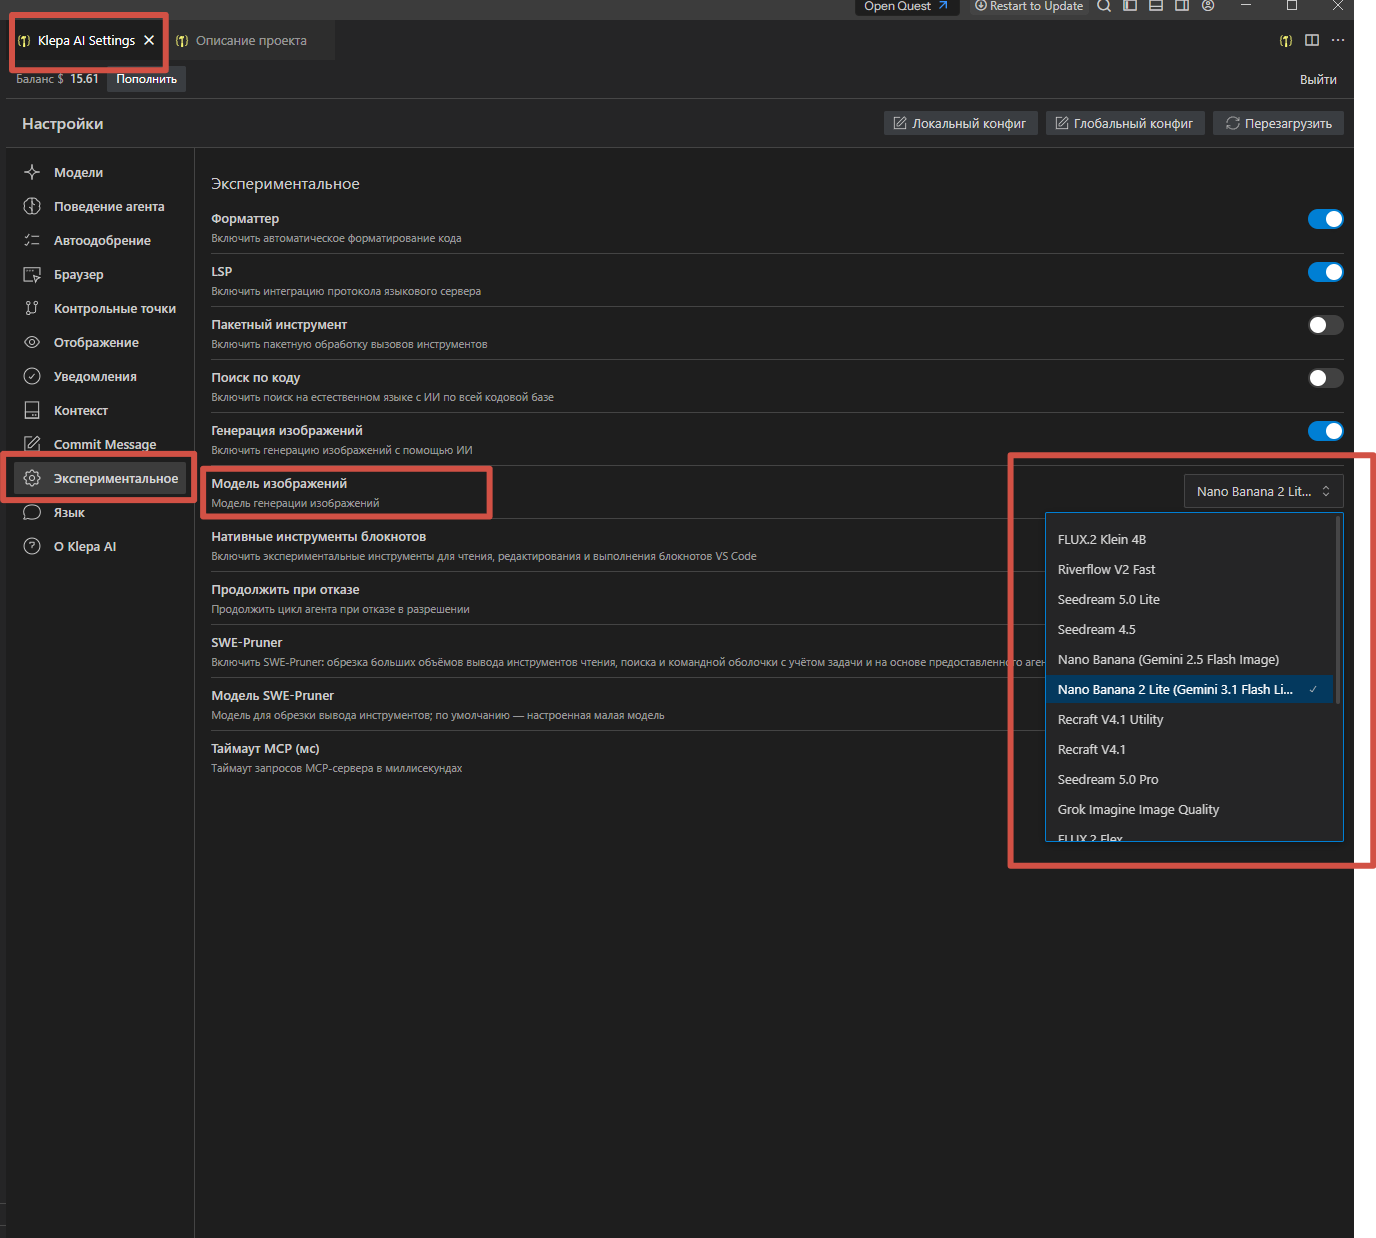
Task: Click the model dropdown list scrollbar
Action: [1338, 610]
